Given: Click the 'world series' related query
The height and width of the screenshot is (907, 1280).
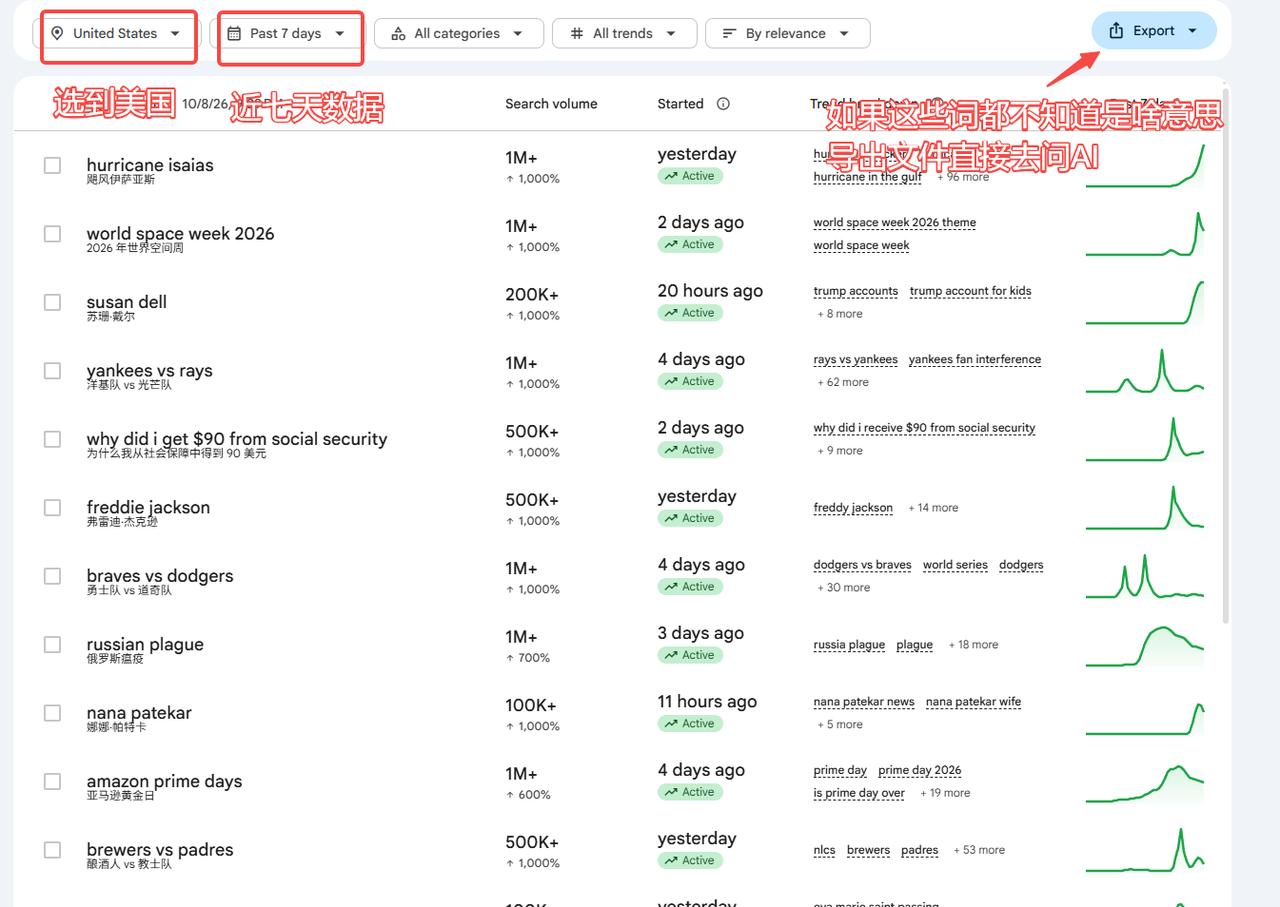Looking at the screenshot, I should (x=955, y=565).
